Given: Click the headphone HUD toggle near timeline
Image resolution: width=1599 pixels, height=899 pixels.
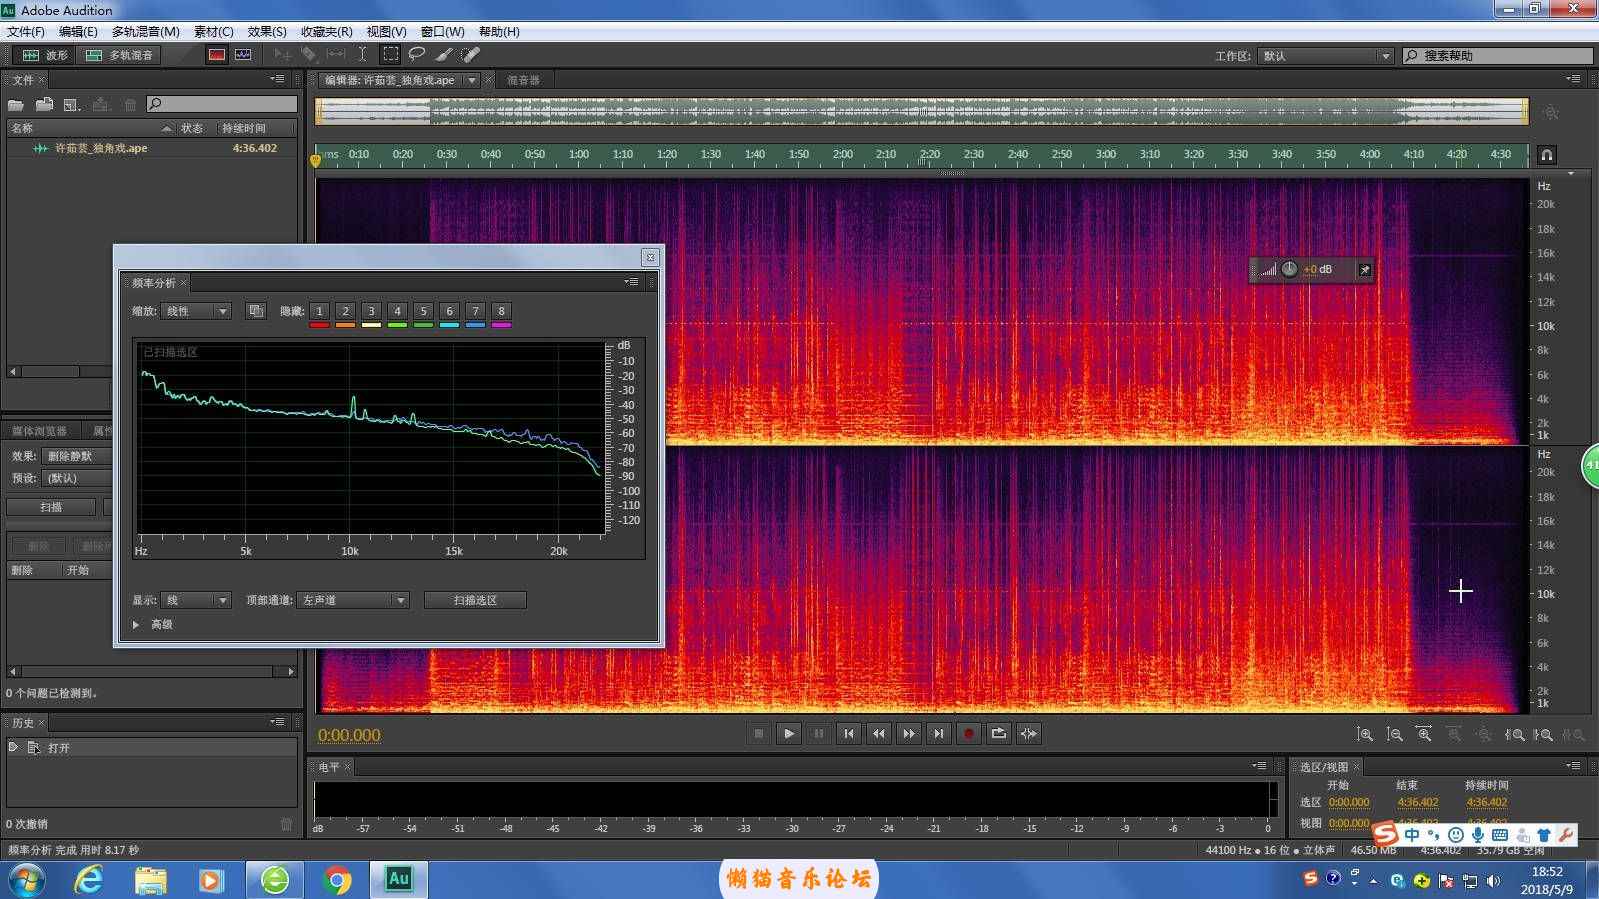Looking at the screenshot, I should 1546,155.
